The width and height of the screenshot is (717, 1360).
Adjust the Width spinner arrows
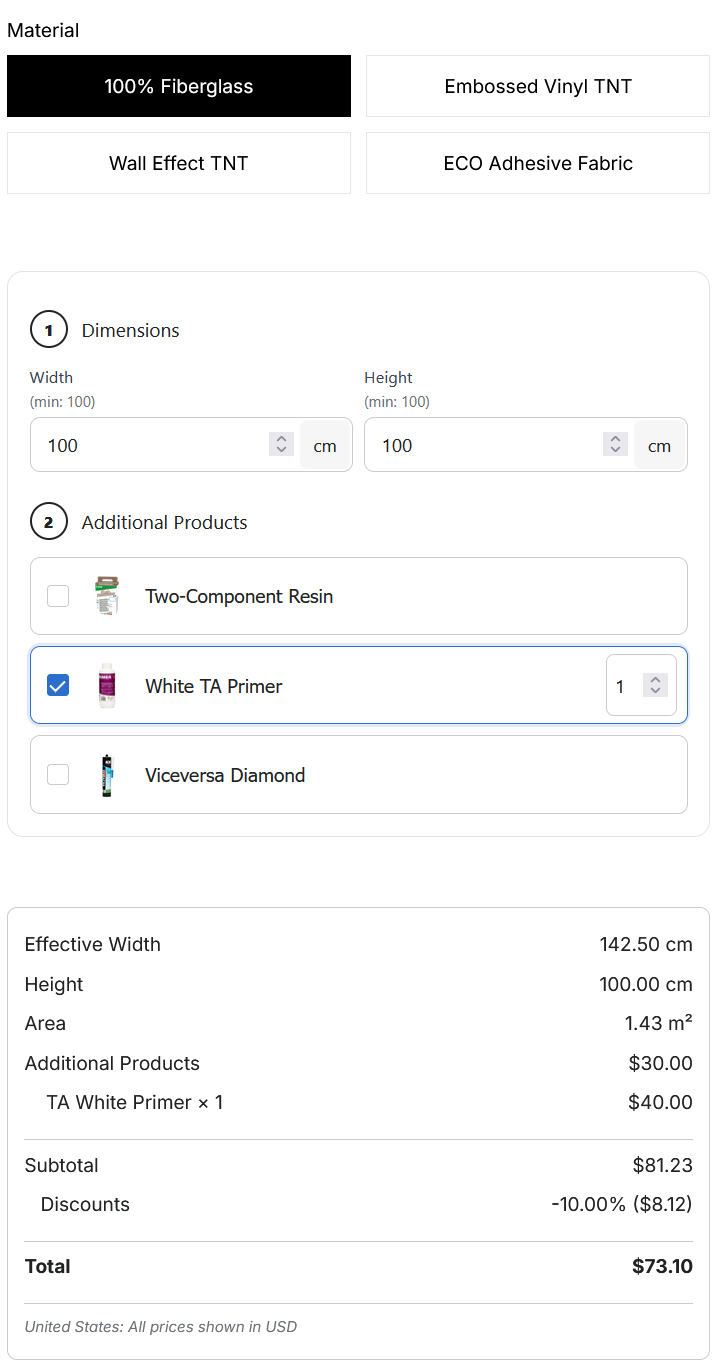(x=281, y=445)
